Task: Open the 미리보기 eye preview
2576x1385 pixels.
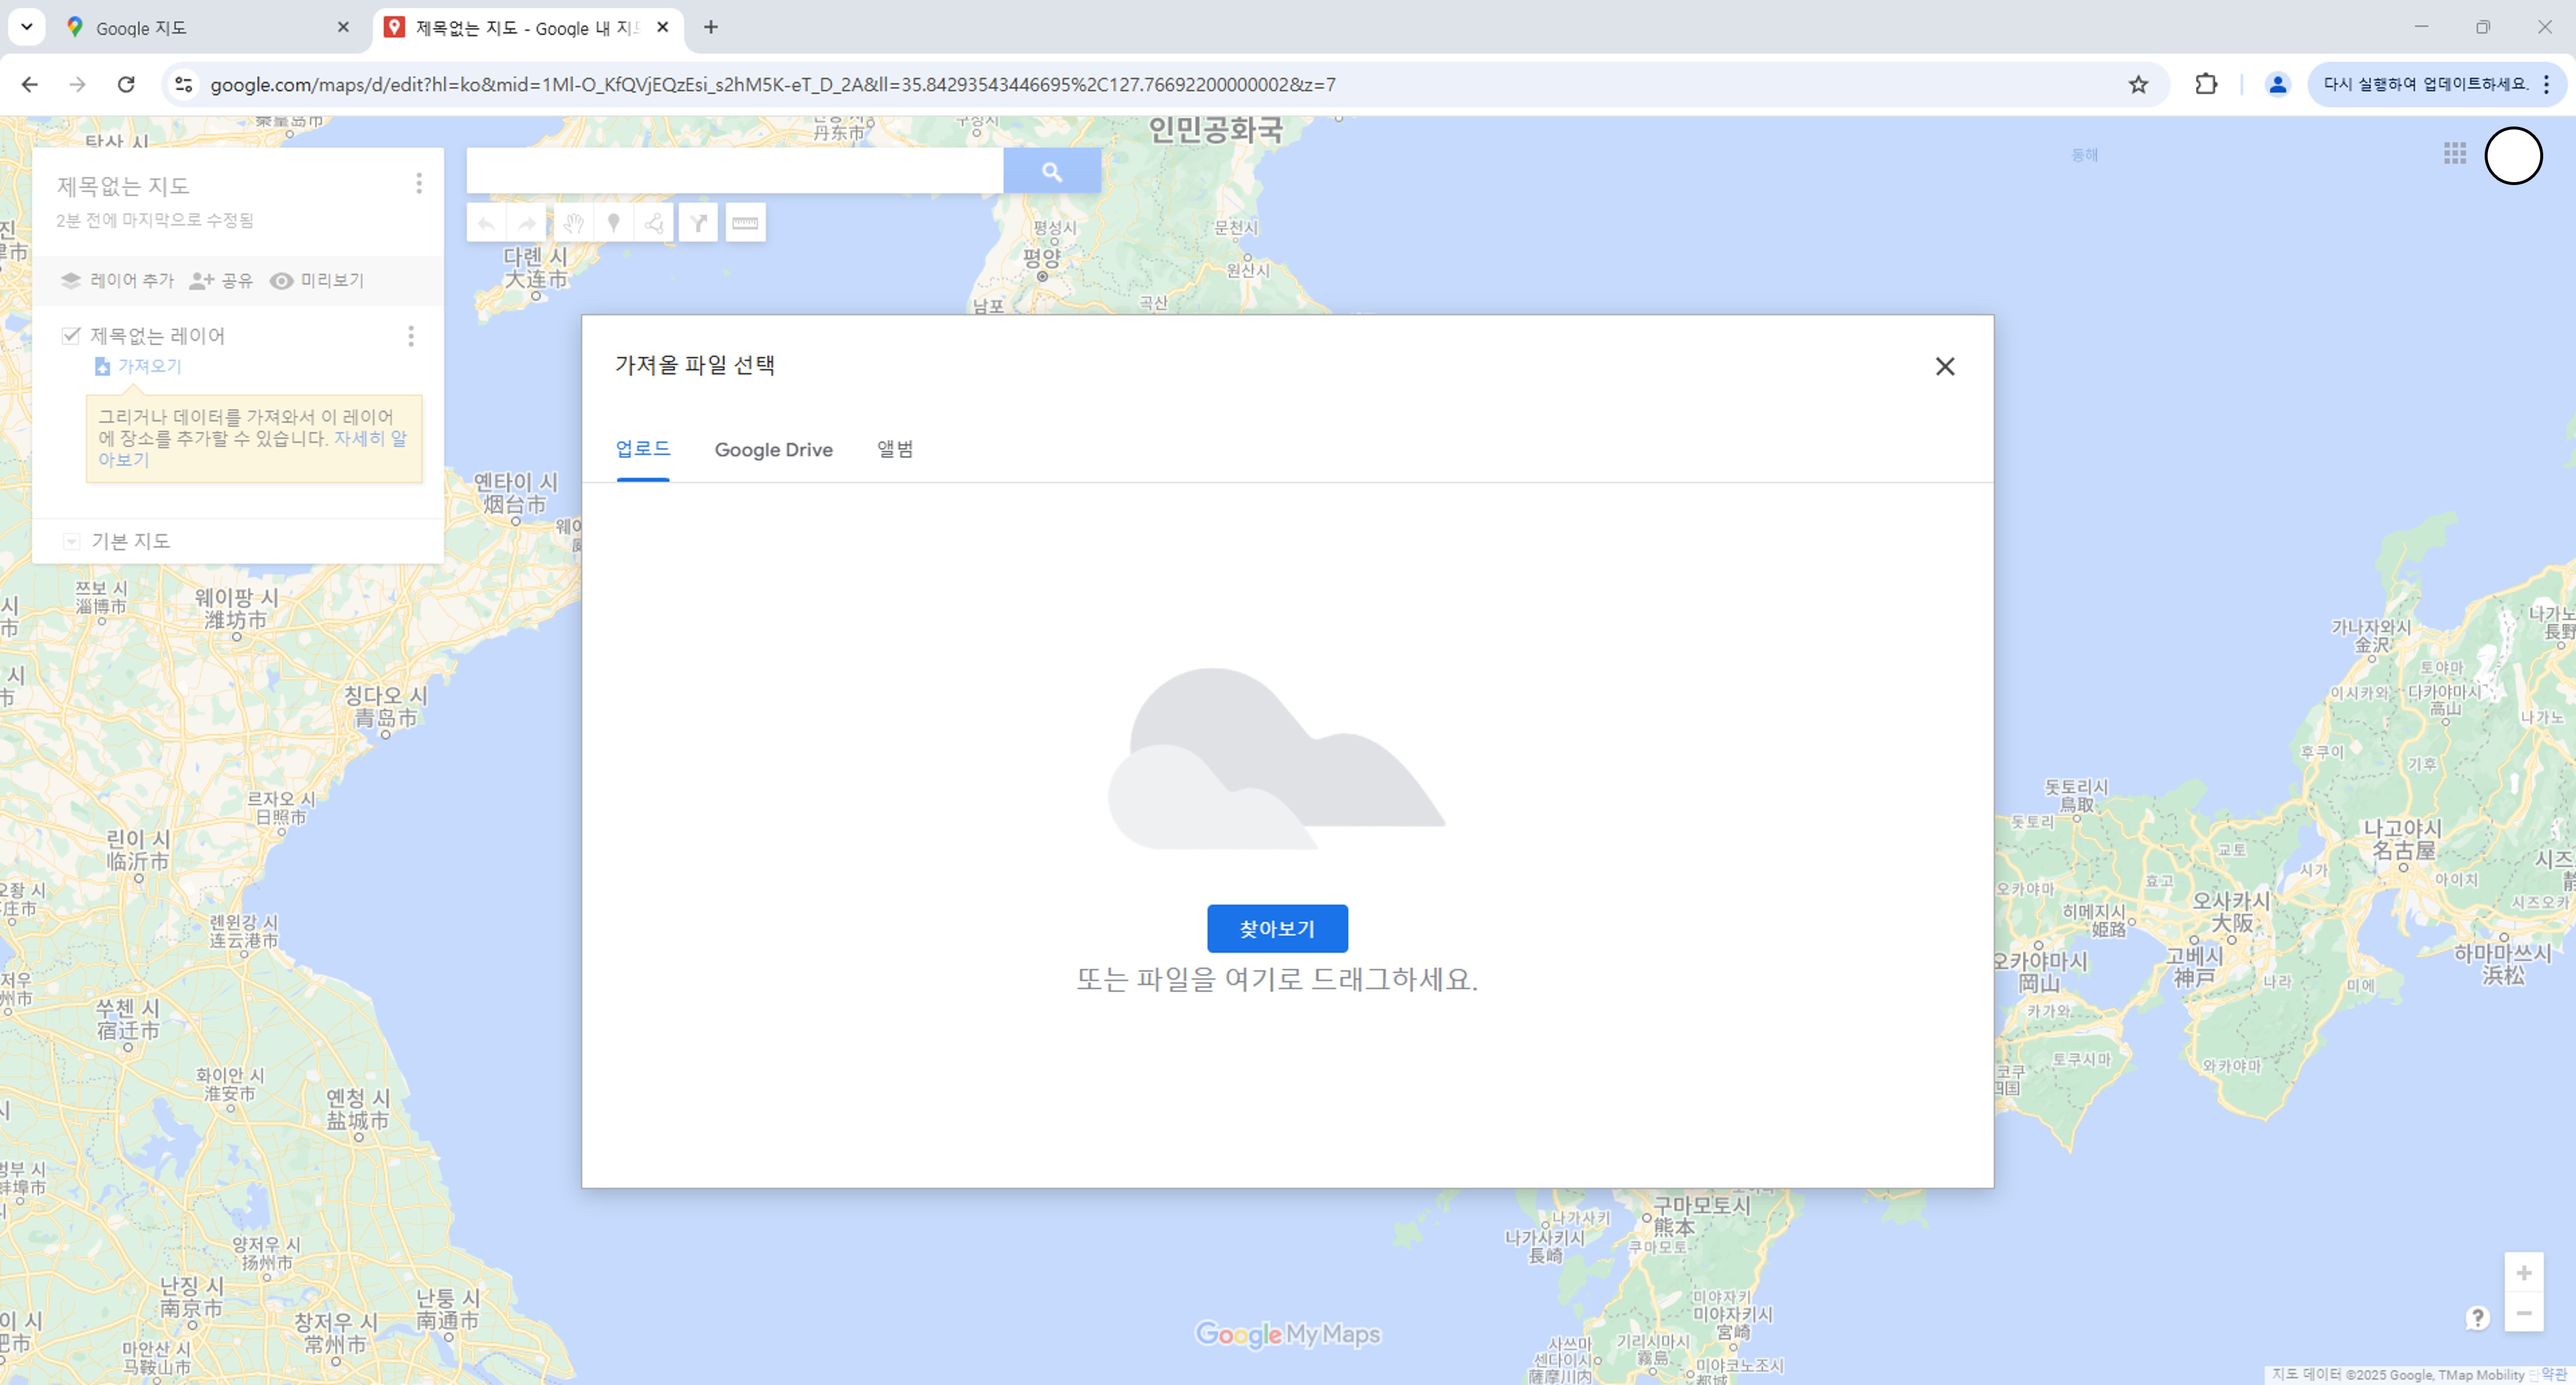Action: (317, 281)
